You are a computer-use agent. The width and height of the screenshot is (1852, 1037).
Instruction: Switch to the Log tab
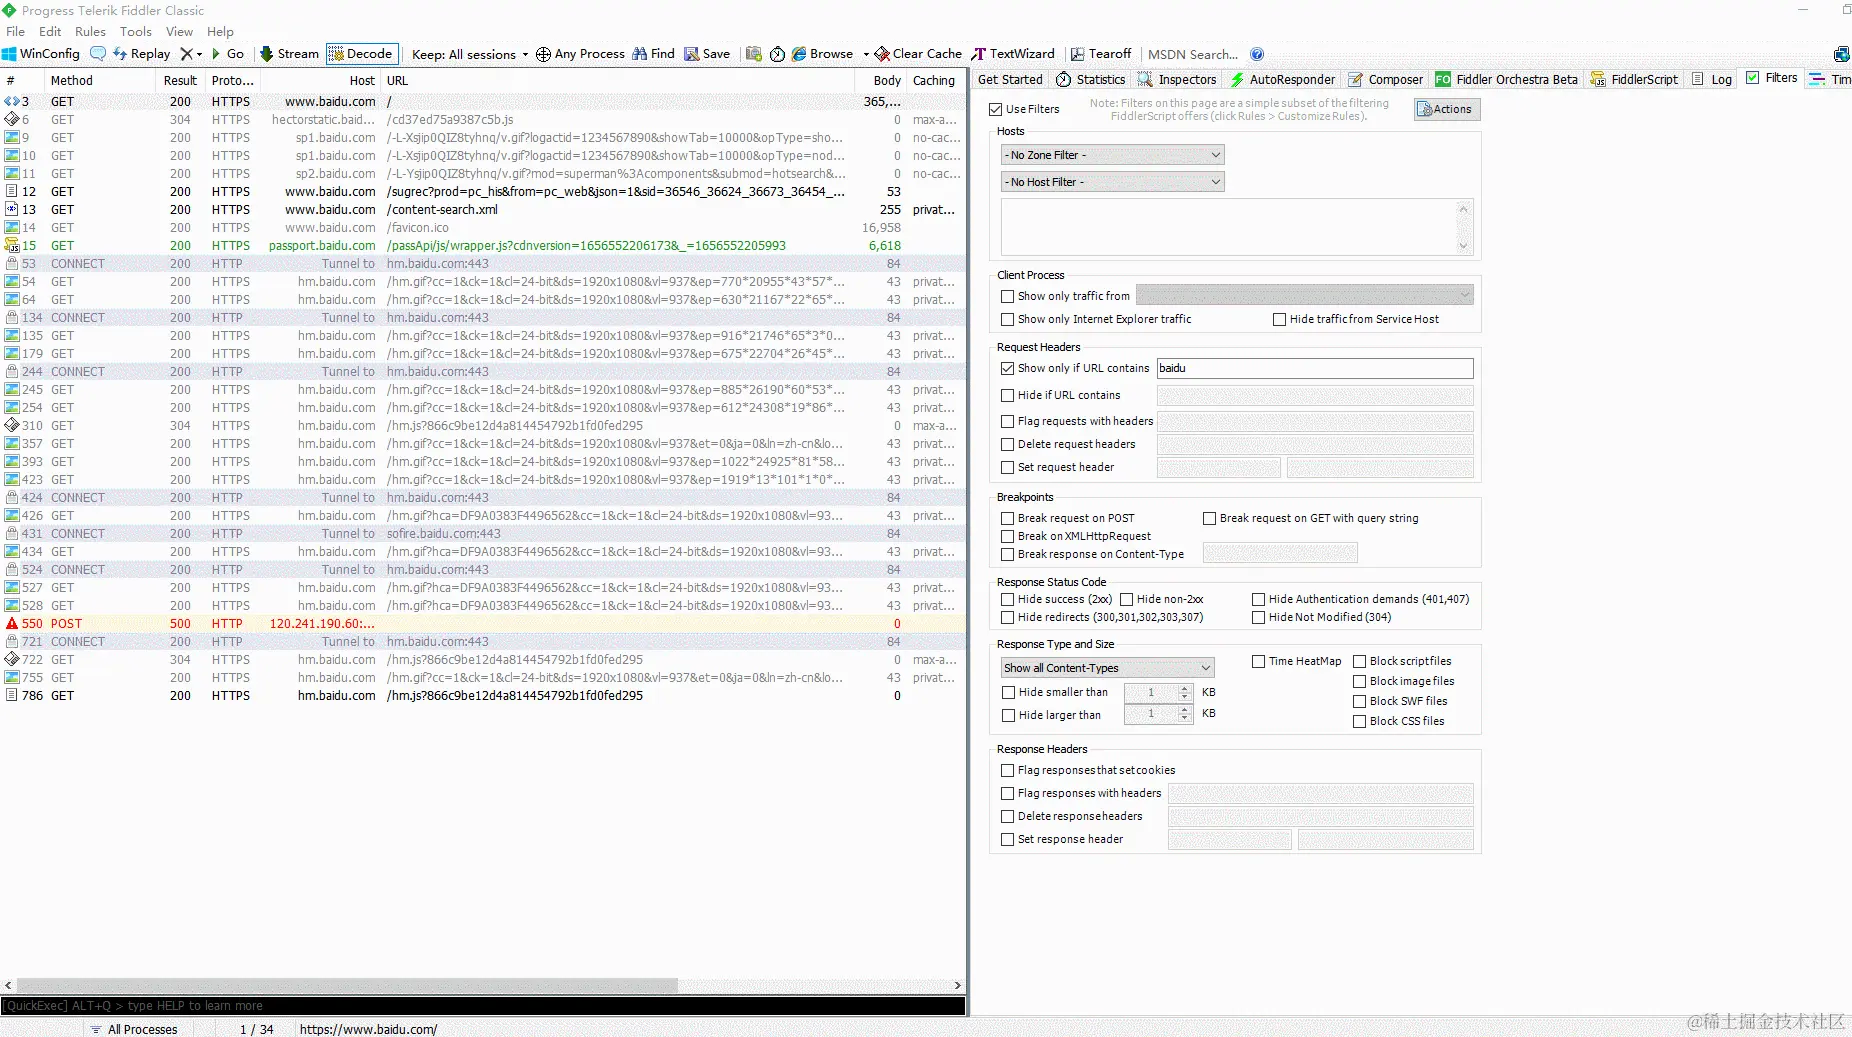[1712, 79]
